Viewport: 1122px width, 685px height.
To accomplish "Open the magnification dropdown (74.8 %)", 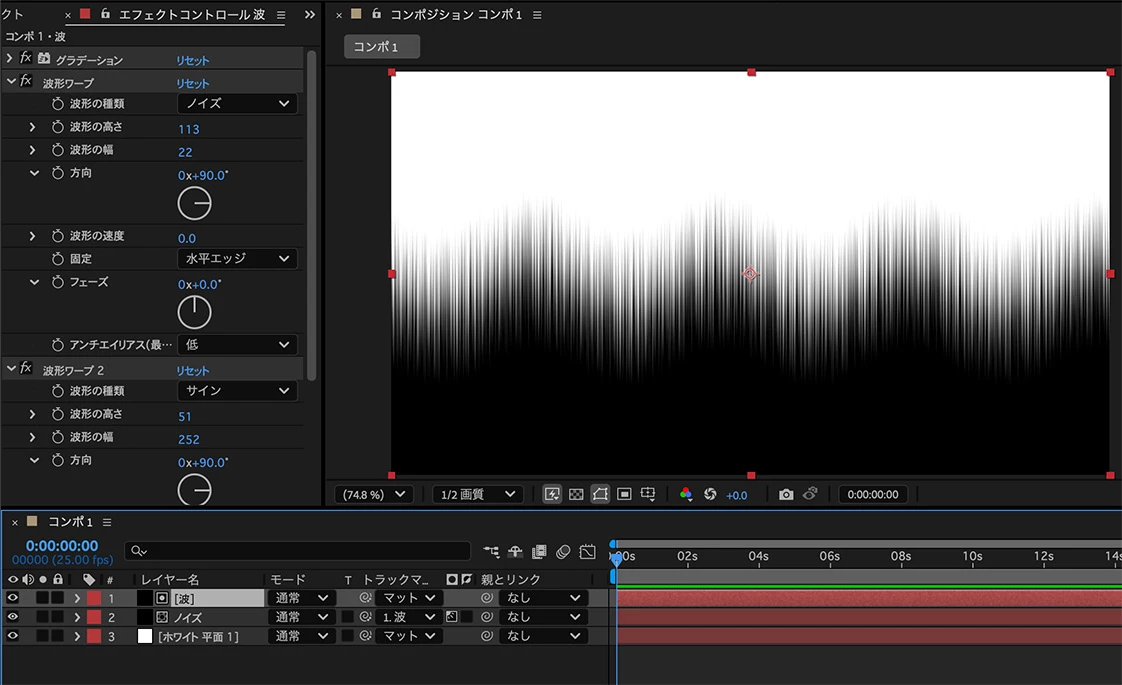I will click(374, 494).
